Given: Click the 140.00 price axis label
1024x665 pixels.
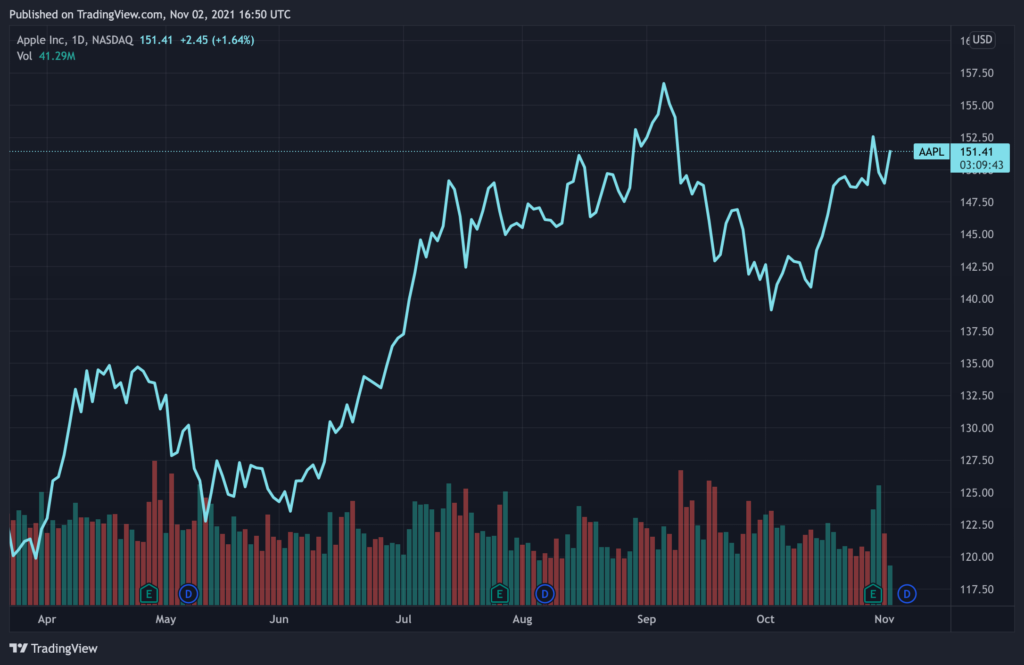Looking at the screenshot, I should tap(976, 299).
